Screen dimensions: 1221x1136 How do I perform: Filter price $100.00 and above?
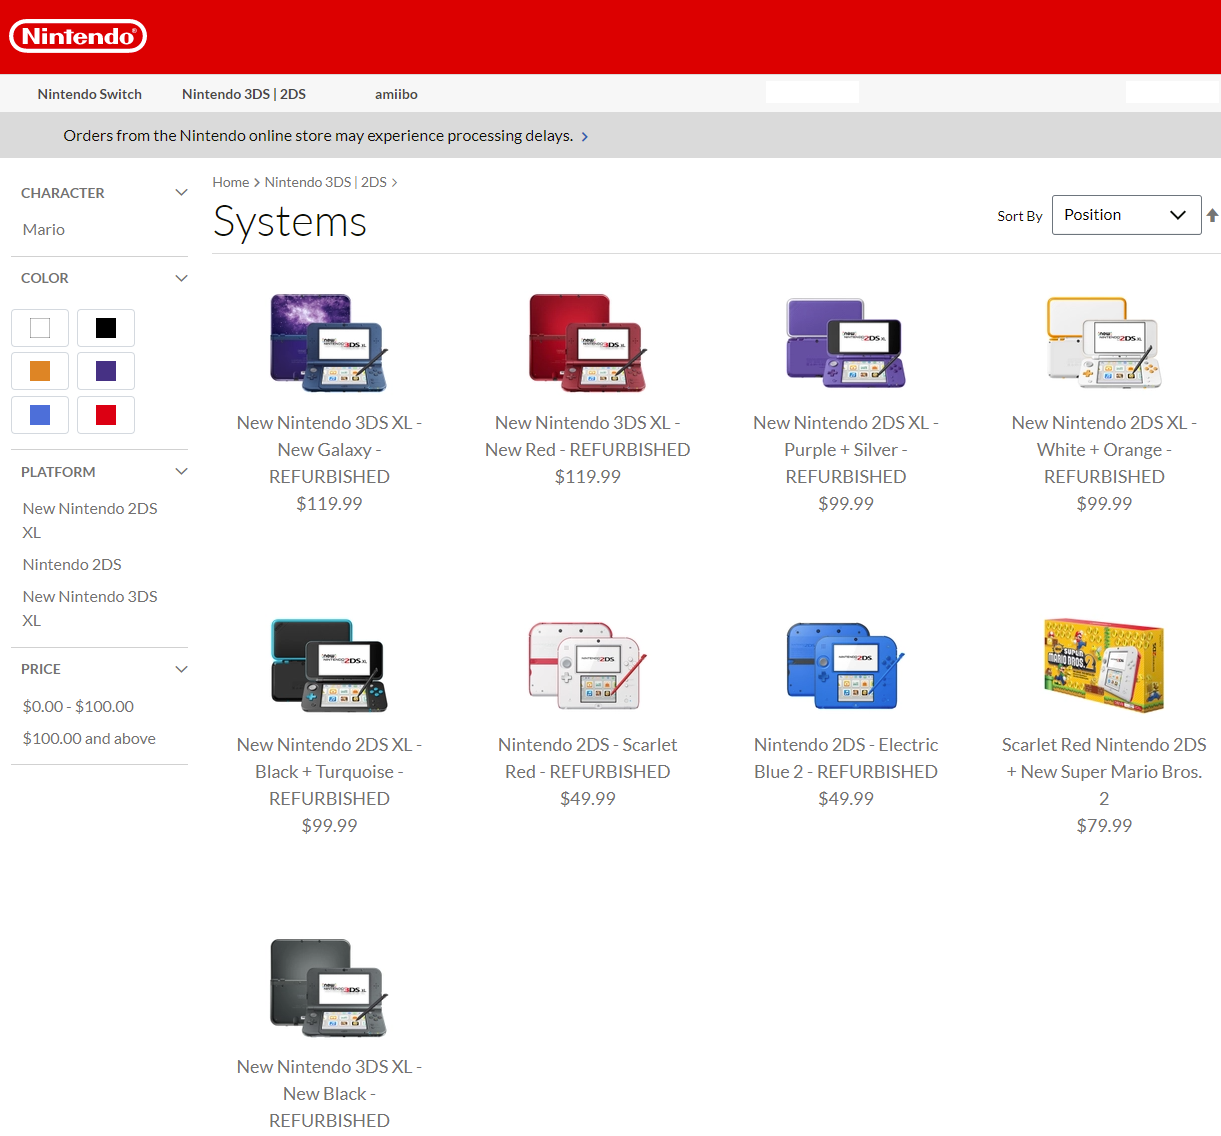[89, 739]
